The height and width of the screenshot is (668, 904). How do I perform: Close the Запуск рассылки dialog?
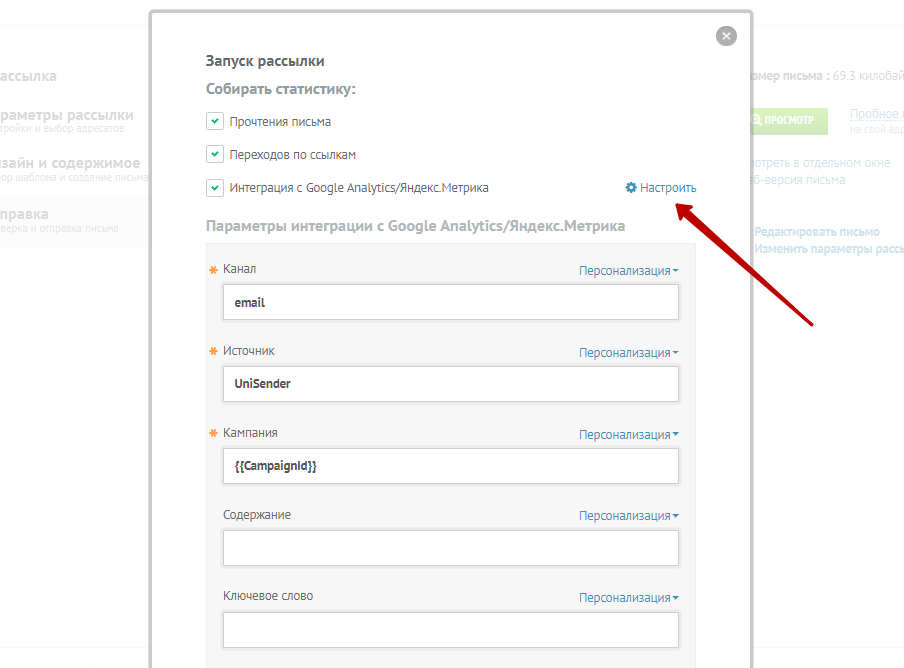point(726,36)
